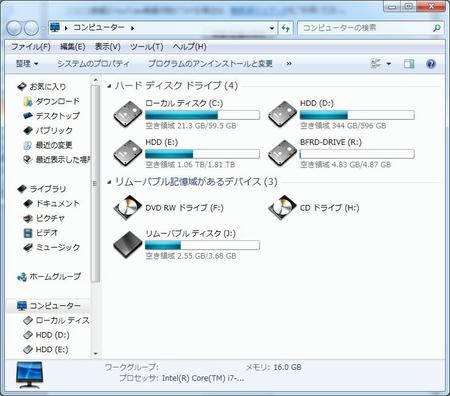This screenshot has width=450, height=396.
Task: Click the メモリ: 16.0 GB text
Action: point(273,367)
